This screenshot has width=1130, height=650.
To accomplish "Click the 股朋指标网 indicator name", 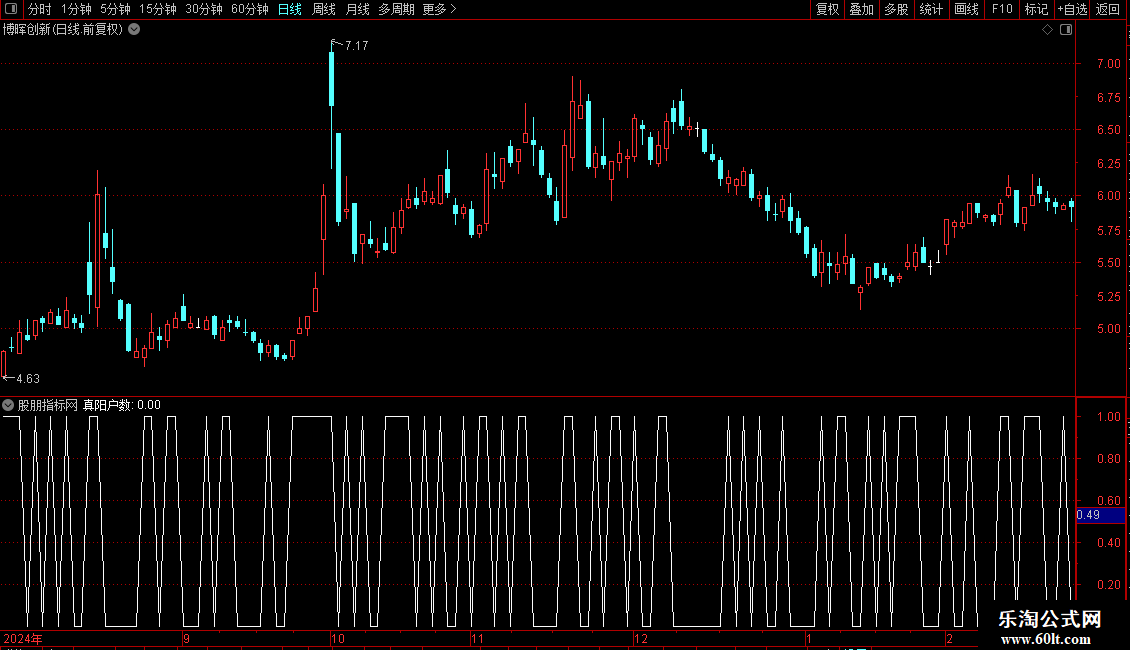I will pos(48,405).
